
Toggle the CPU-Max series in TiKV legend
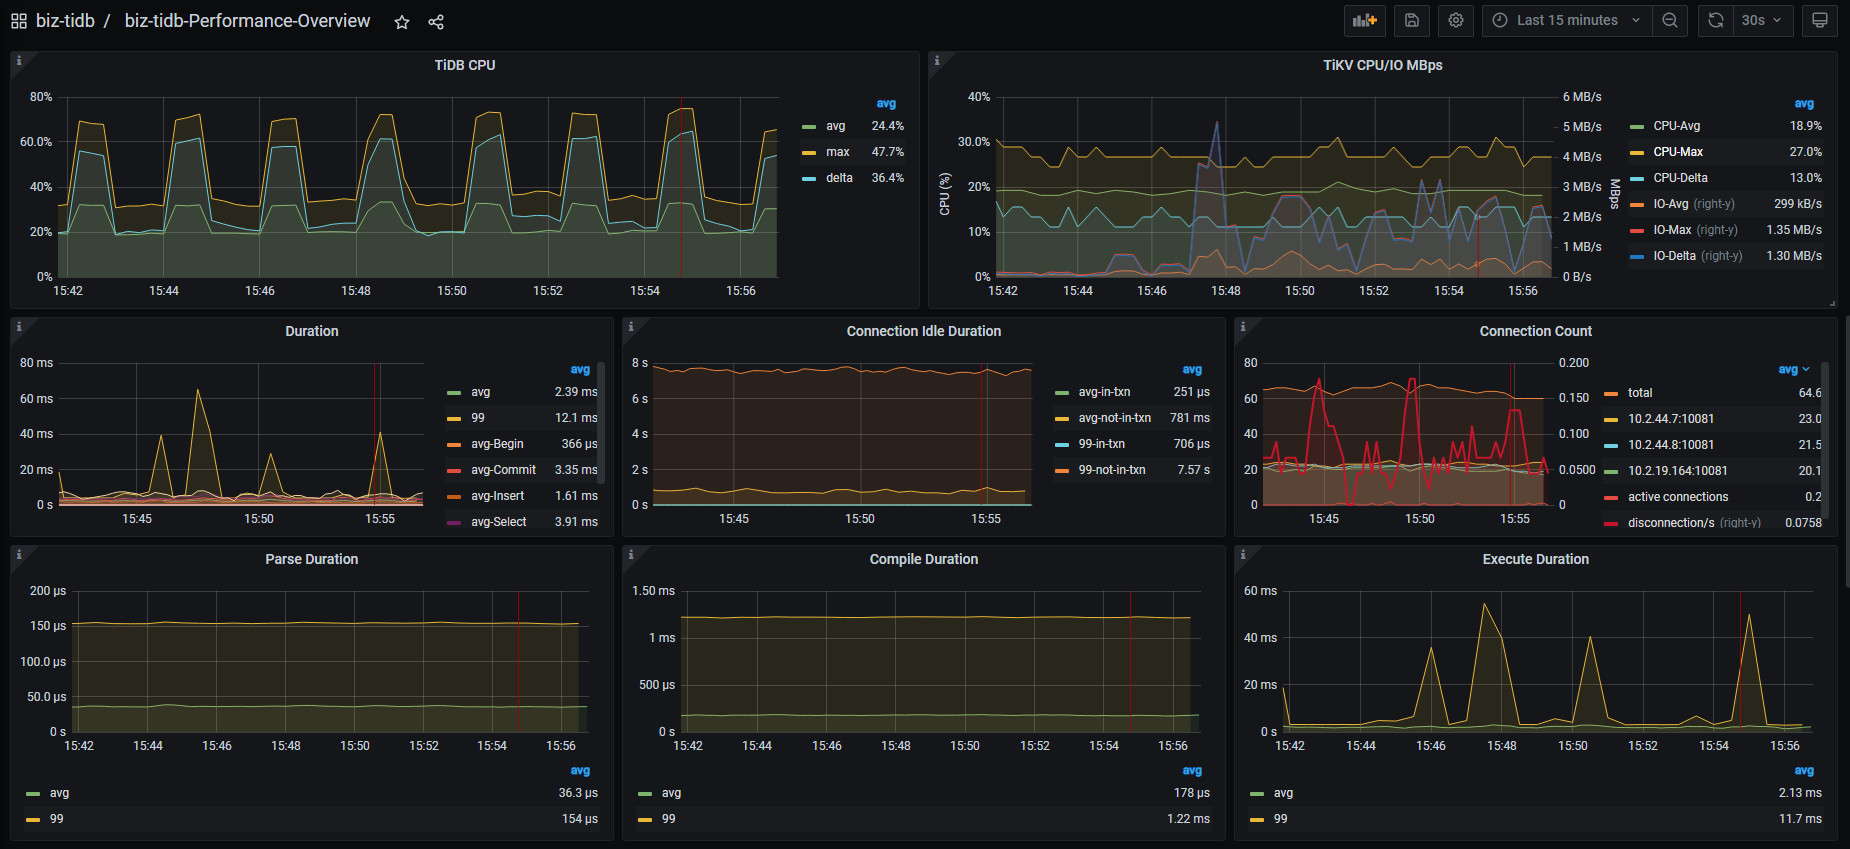pyautogui.click(x=1677, y=152)
